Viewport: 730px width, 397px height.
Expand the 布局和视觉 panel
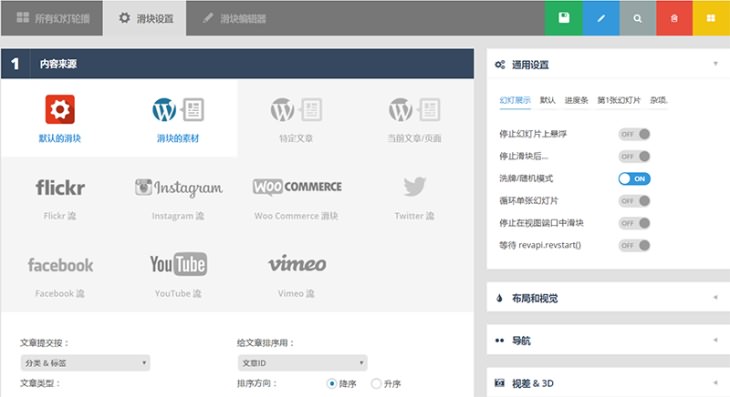pyautogui.click(x=608, y=298)
